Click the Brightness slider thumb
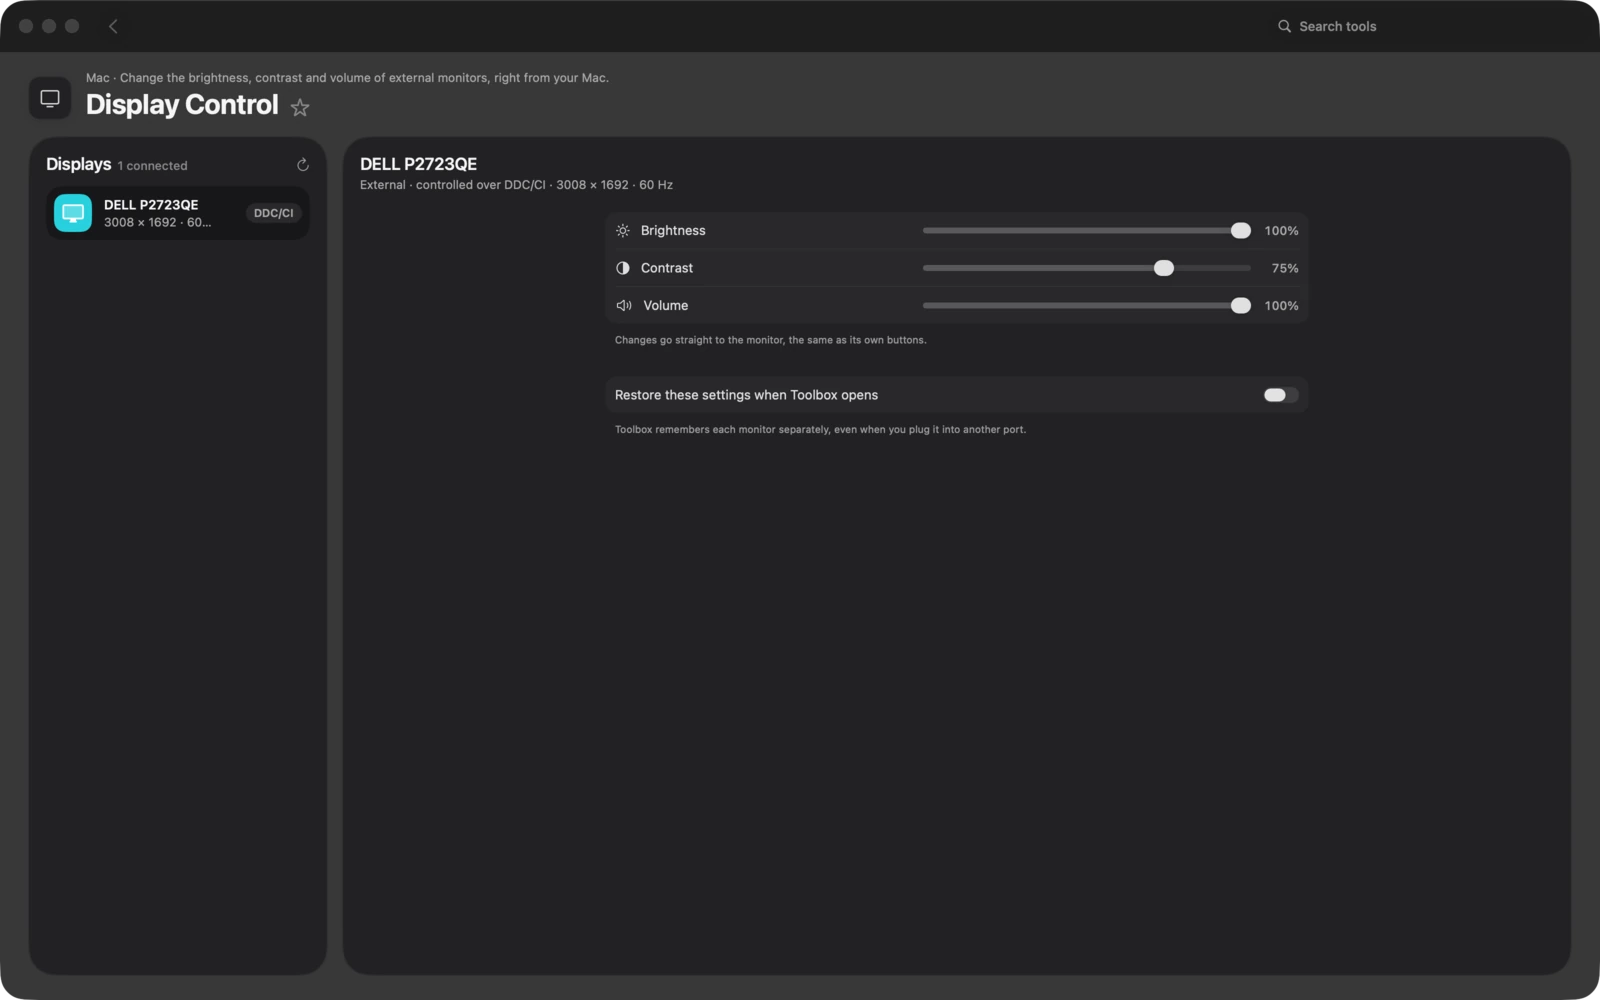 [x=1241, y=231]
